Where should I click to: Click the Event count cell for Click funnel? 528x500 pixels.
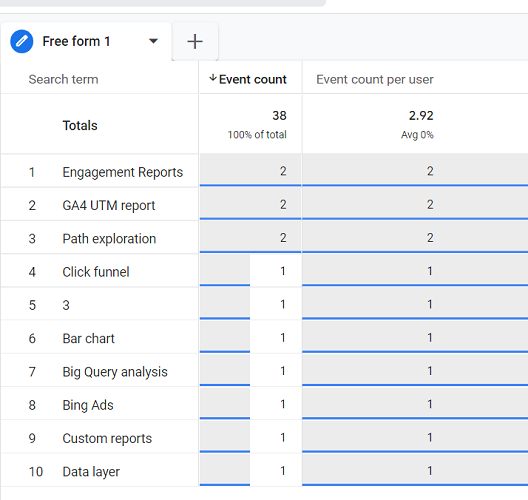250,270
